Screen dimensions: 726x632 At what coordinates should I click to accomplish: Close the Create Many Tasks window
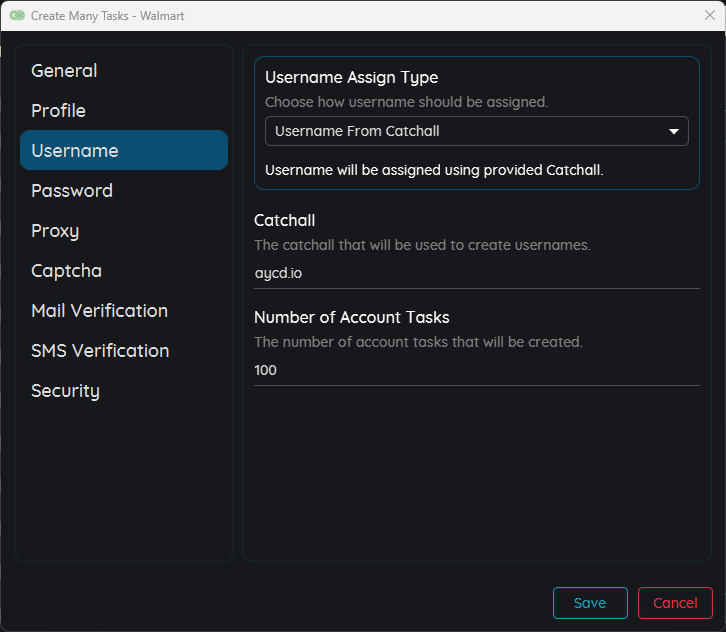coord(709,16)
